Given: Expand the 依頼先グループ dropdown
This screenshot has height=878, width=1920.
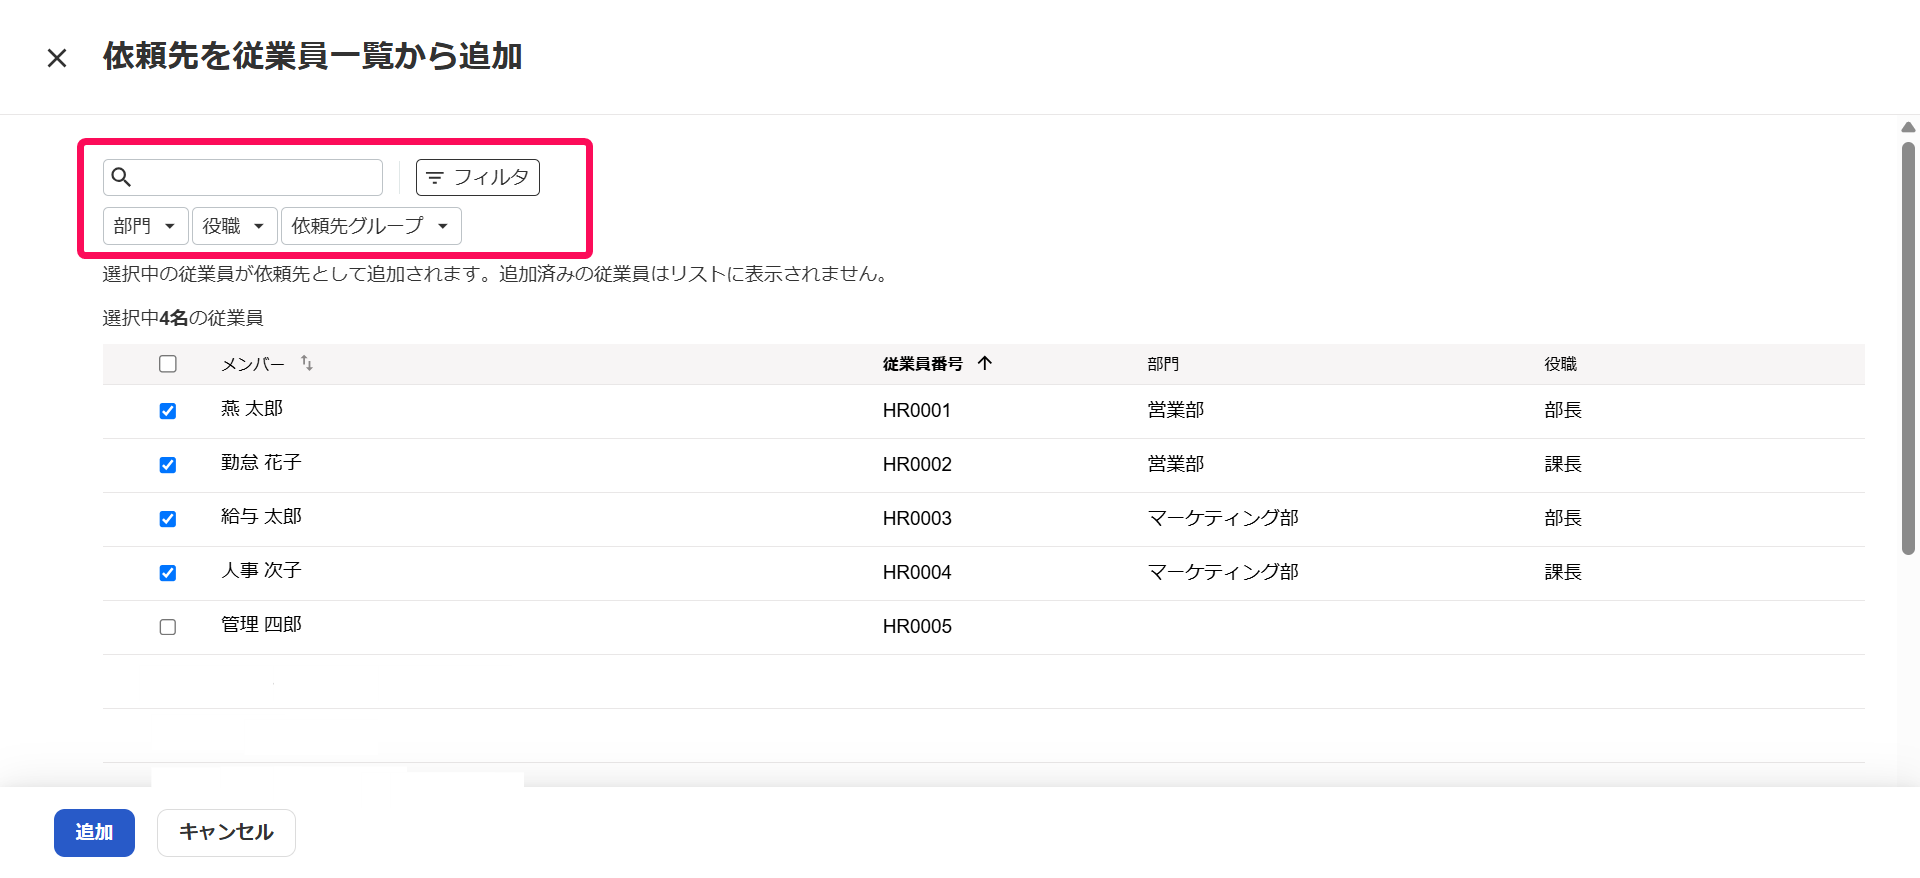Looking at the screenshot, I should click(371, 226).
